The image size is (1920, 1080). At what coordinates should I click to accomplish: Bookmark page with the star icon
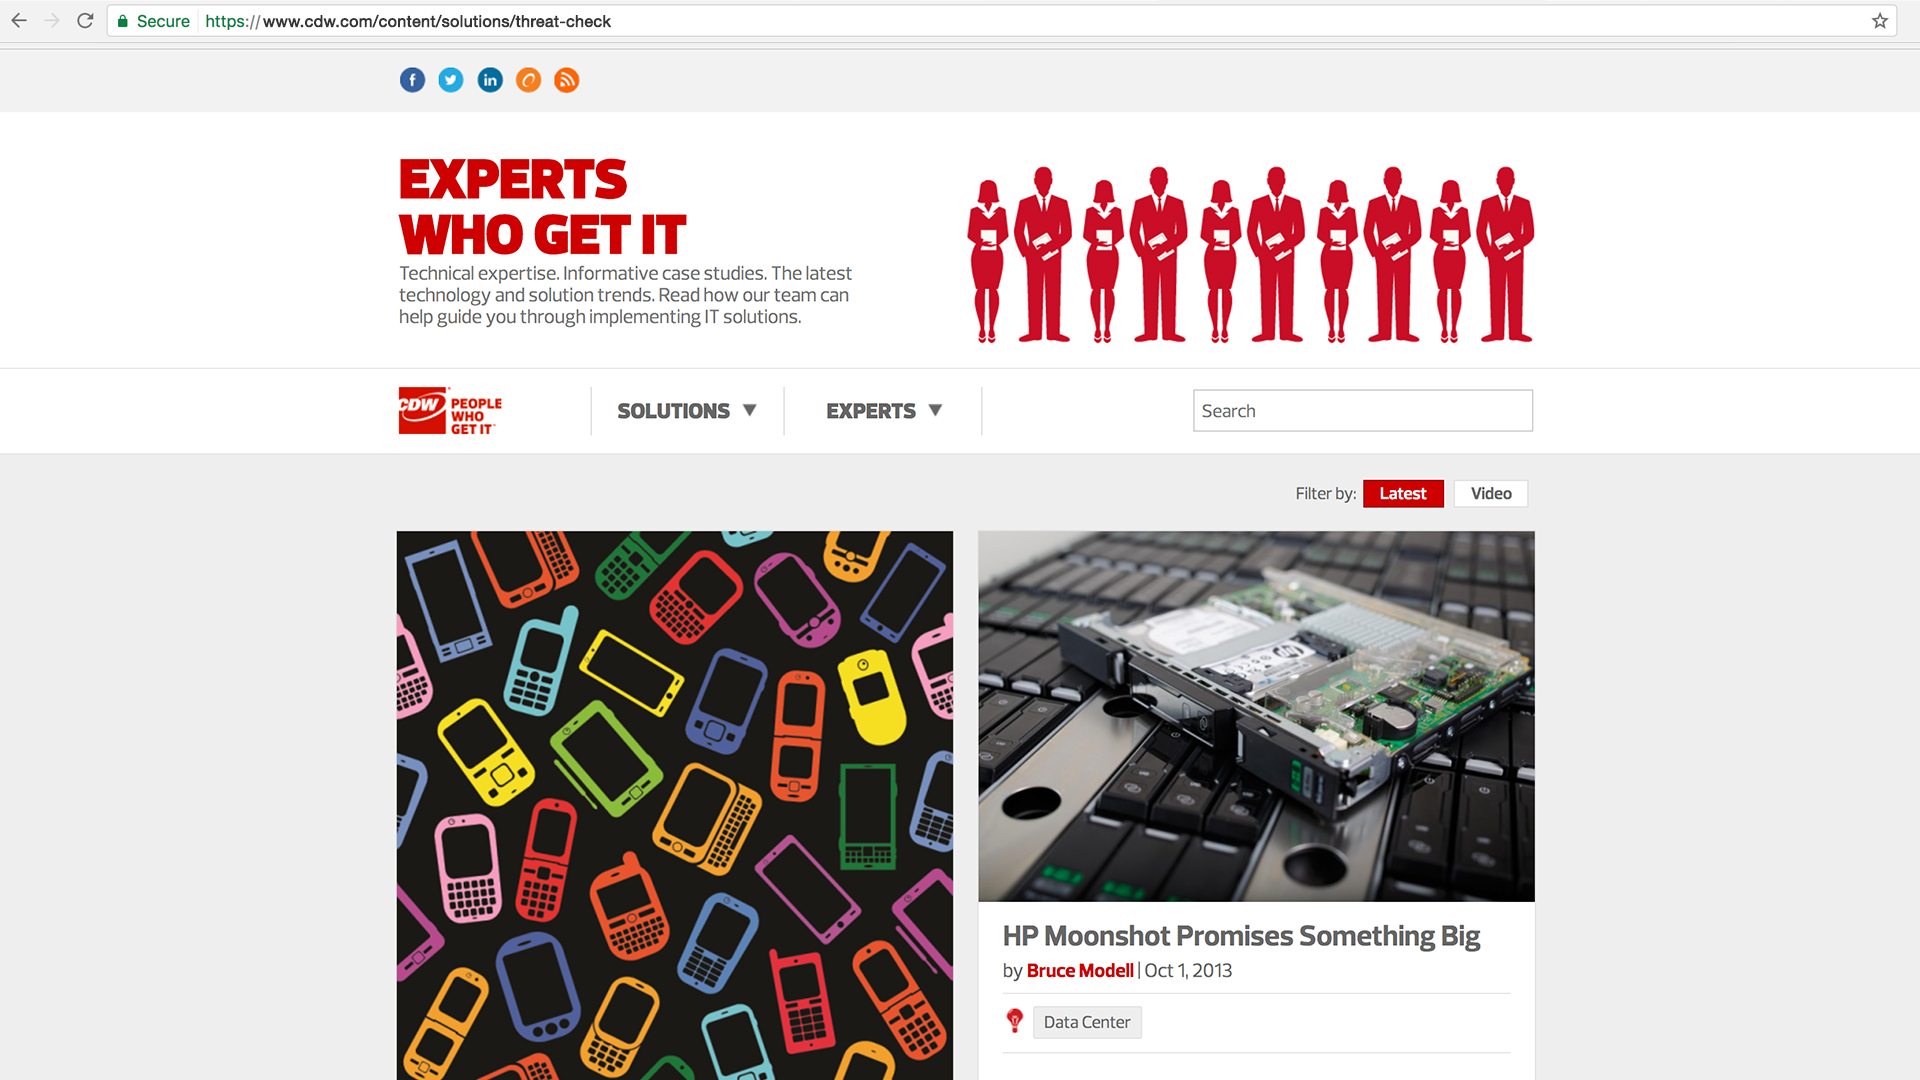(x=1880, y=21)
